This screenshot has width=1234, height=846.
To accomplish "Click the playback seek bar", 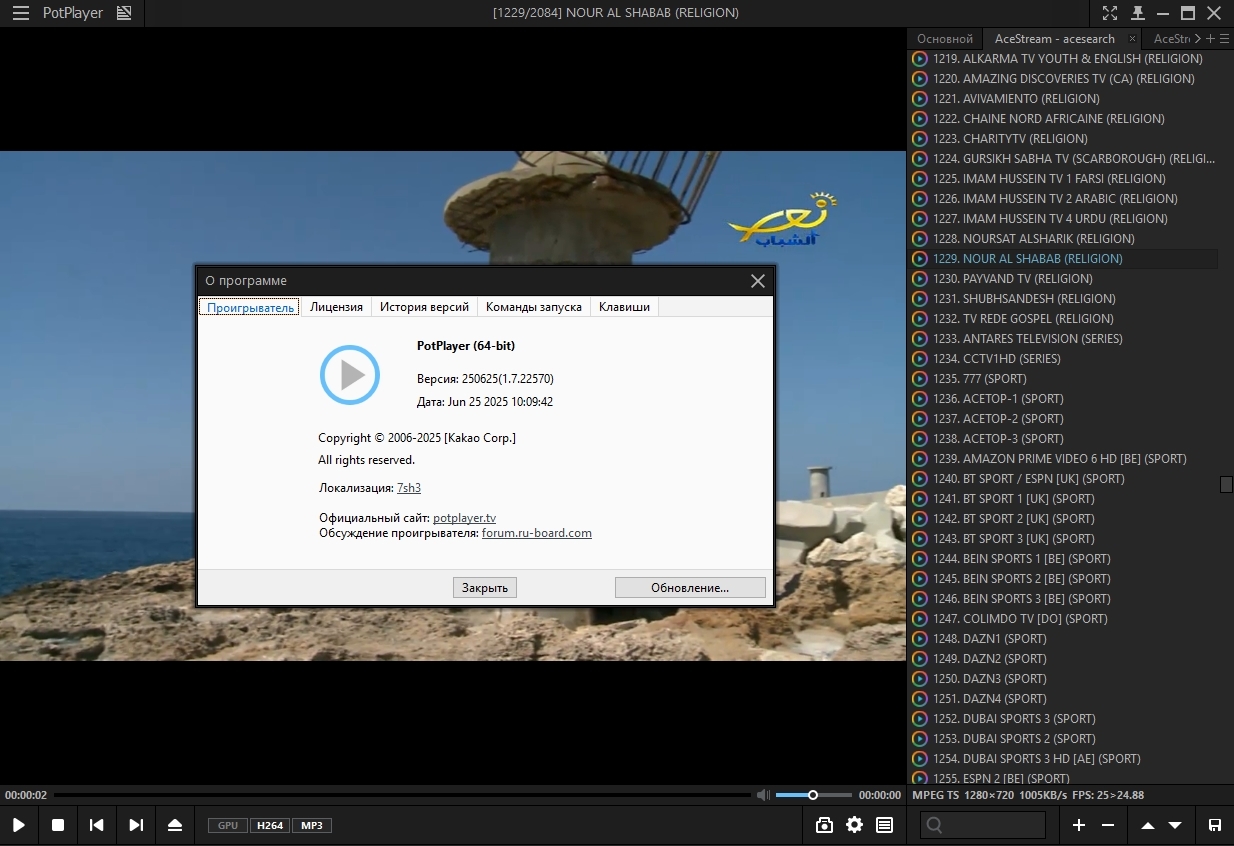I will (402, 795).
